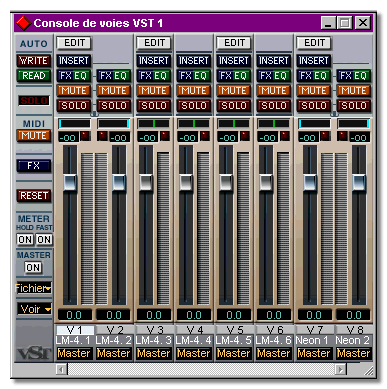
Task: Open the Neon 1 input selector
Action: (x=313, y=340)
